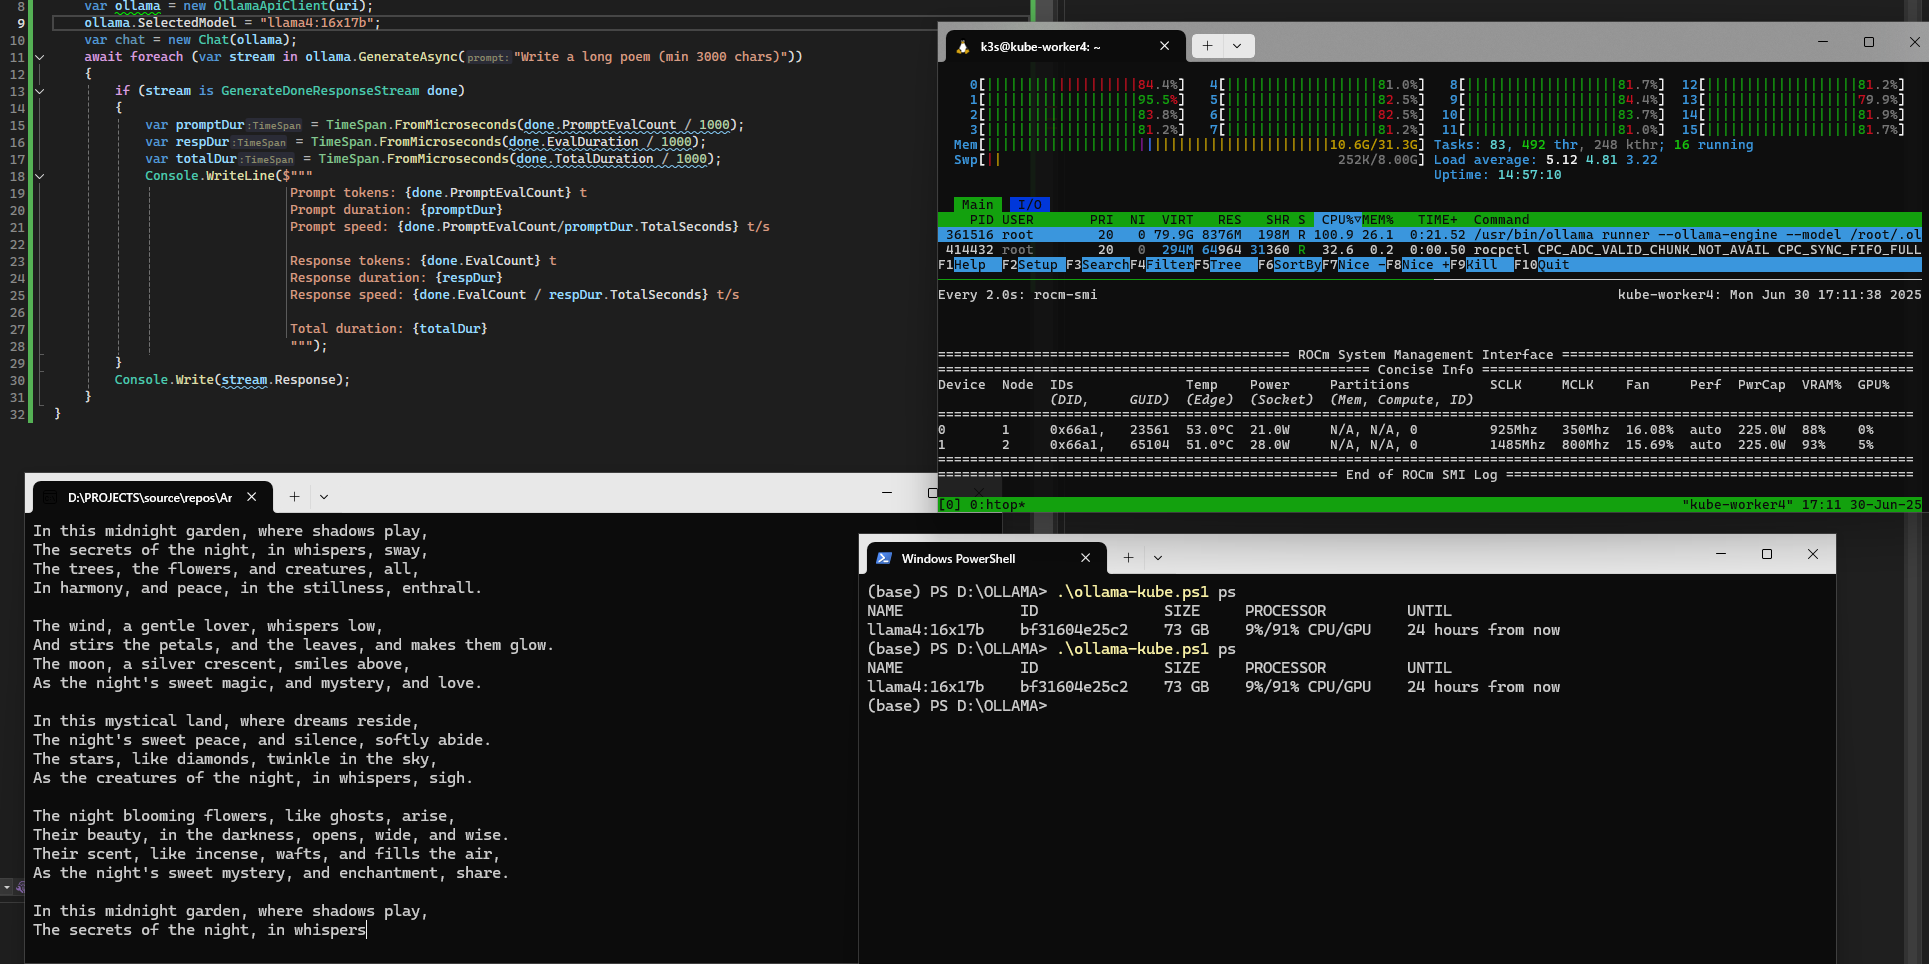Collapse the if statement block at line 13
Screen dimensions: 1929x964
(x=40, y=91)
